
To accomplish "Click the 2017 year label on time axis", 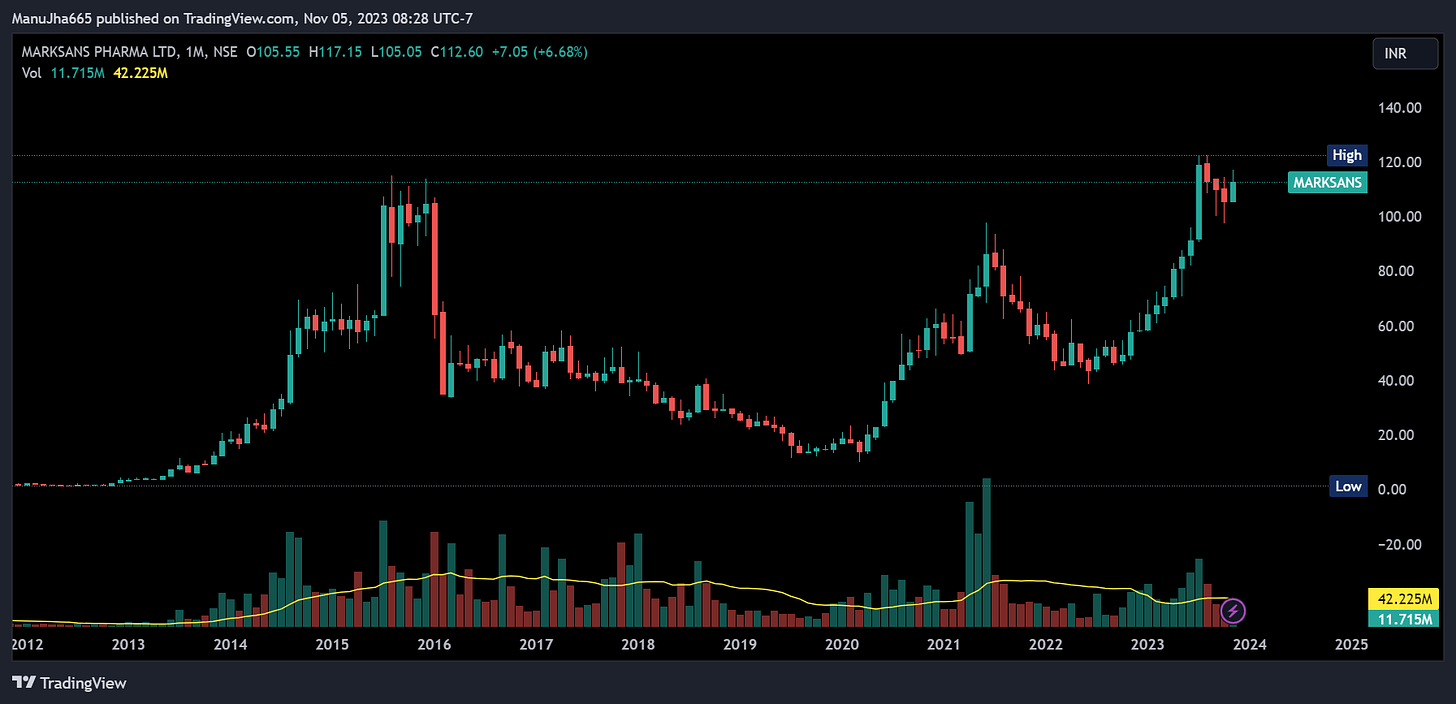I will [536, 645].
